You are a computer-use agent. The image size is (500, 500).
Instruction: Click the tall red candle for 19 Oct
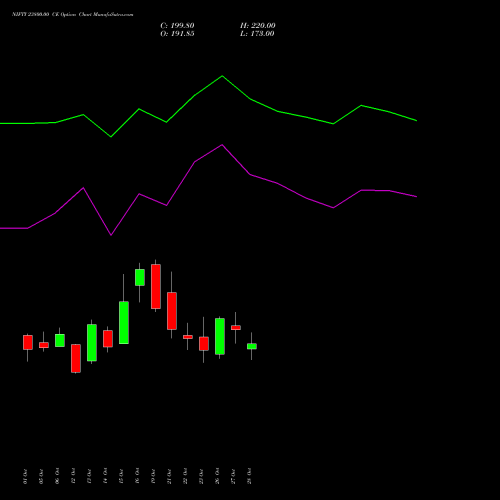coord(156,287)
